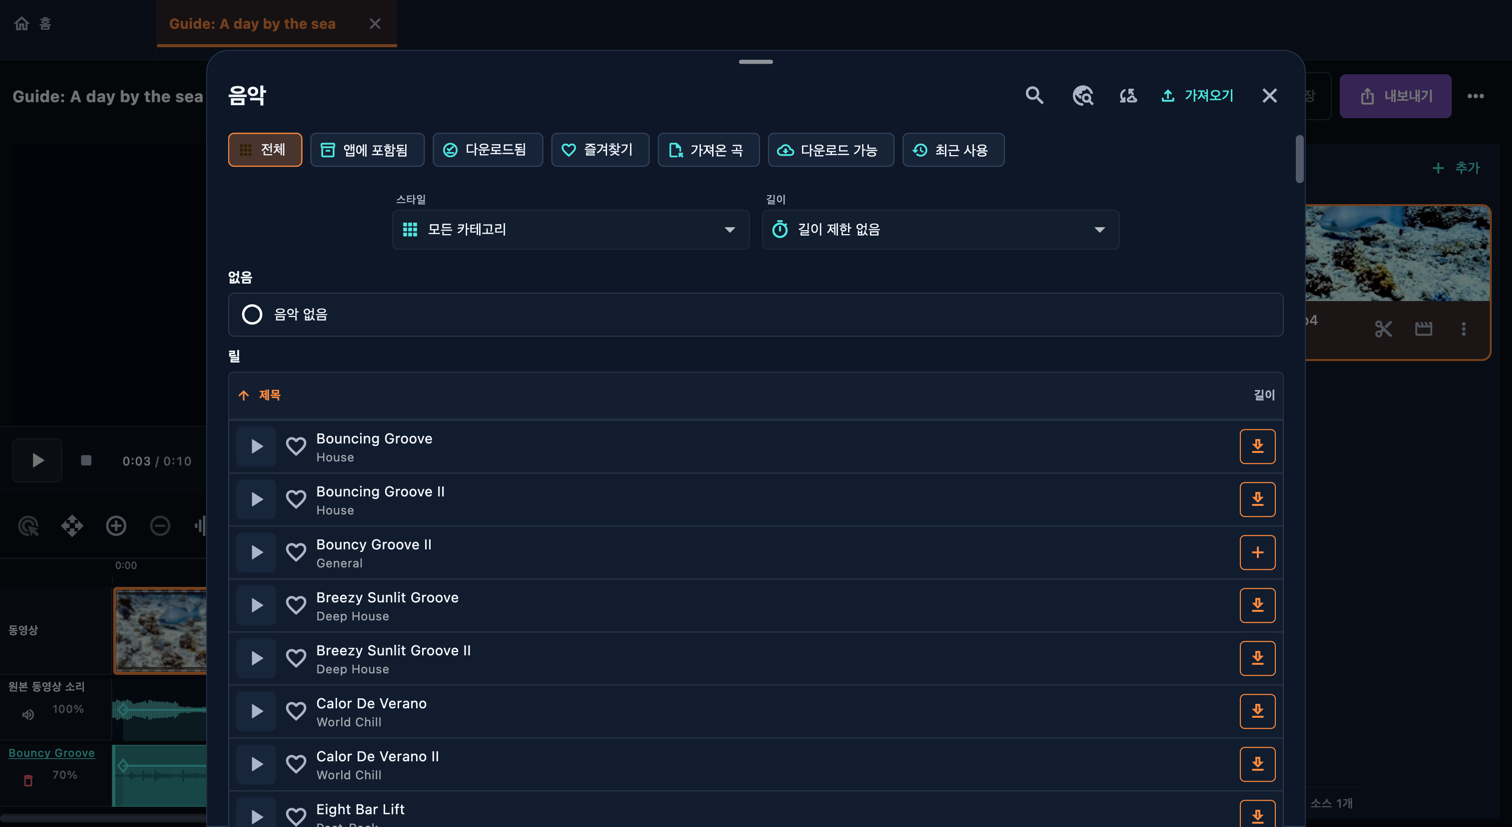Preview play Calor De Verano

[x=256, y=711]
